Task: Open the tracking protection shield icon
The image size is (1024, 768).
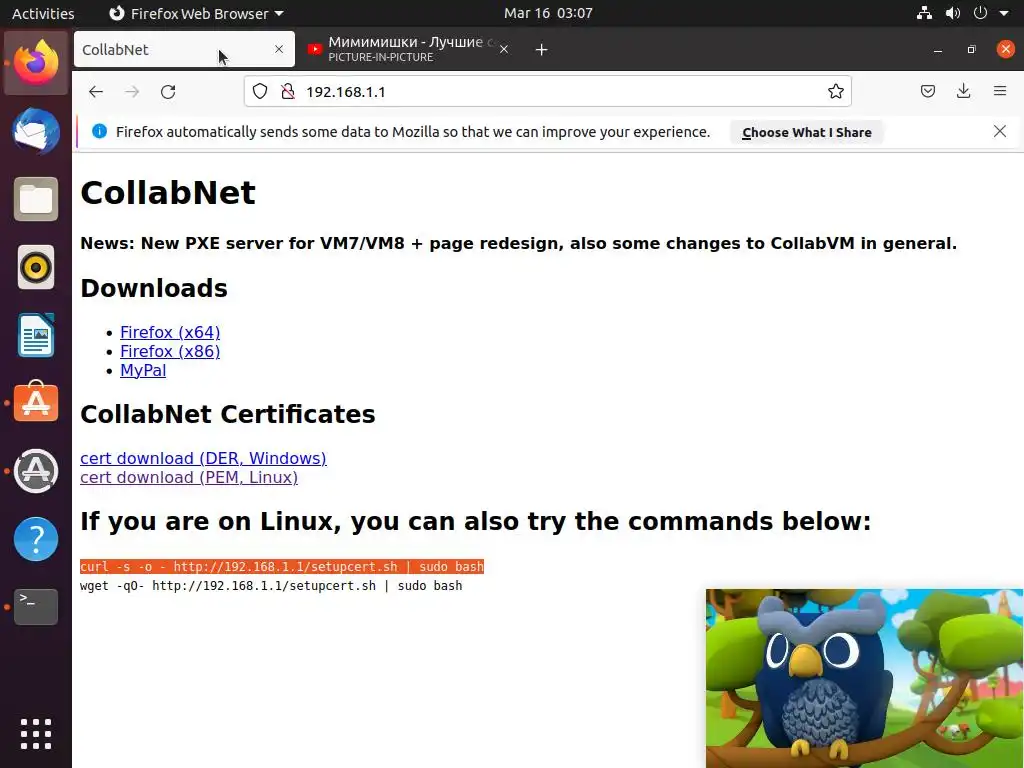Action: tap(260, 91)
